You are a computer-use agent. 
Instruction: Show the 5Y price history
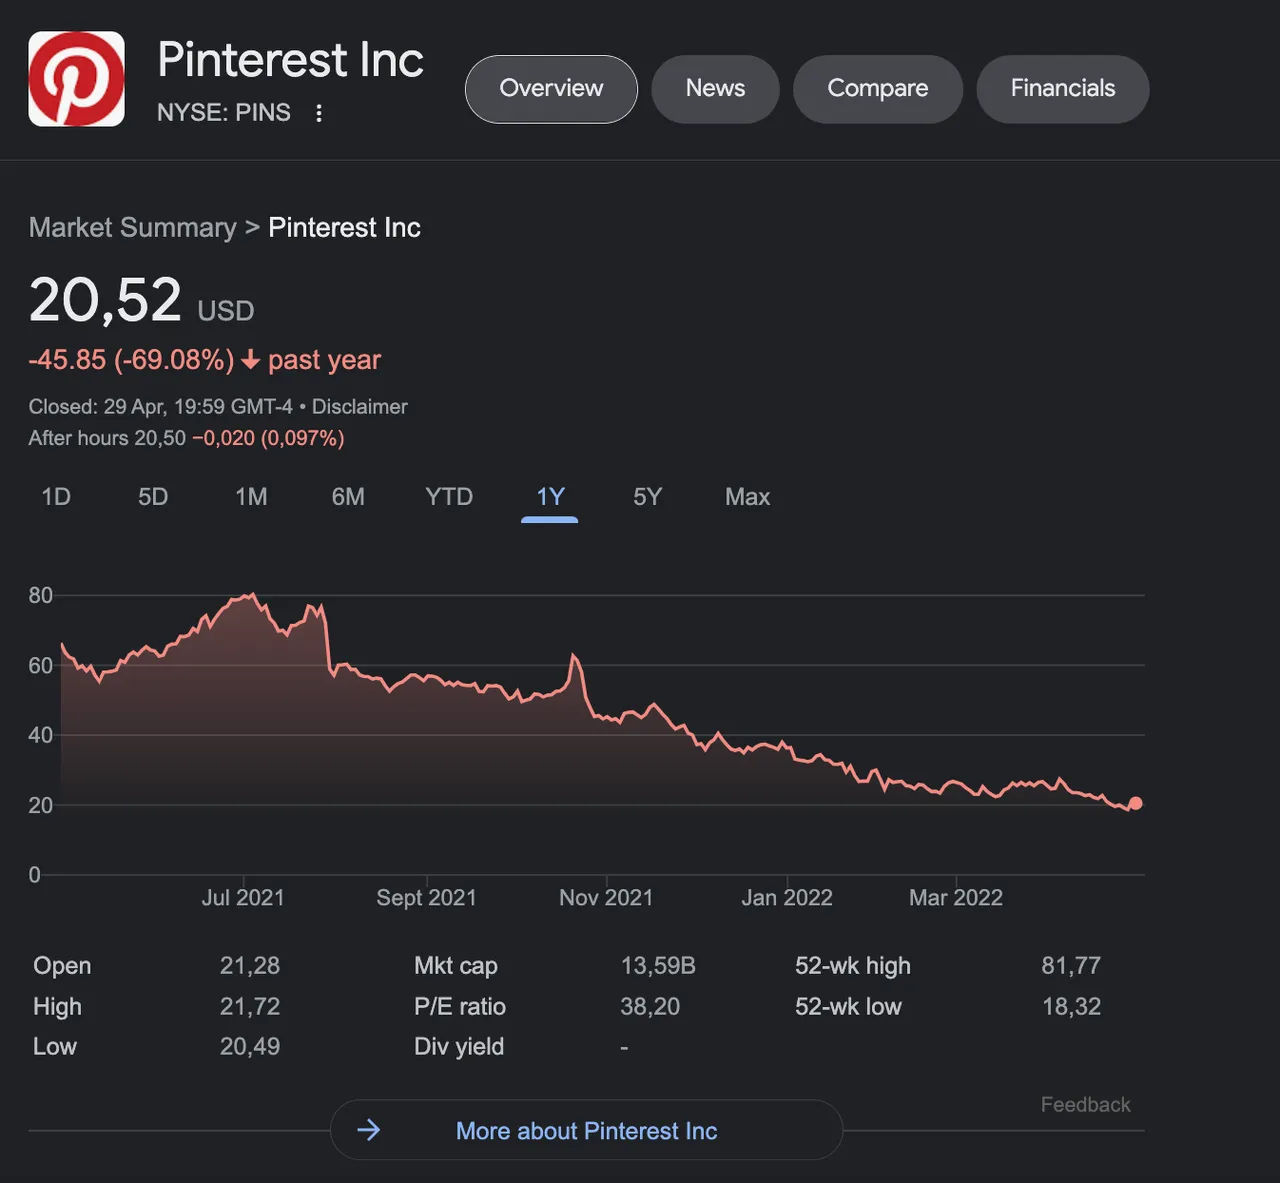click(x=647, y=497)
